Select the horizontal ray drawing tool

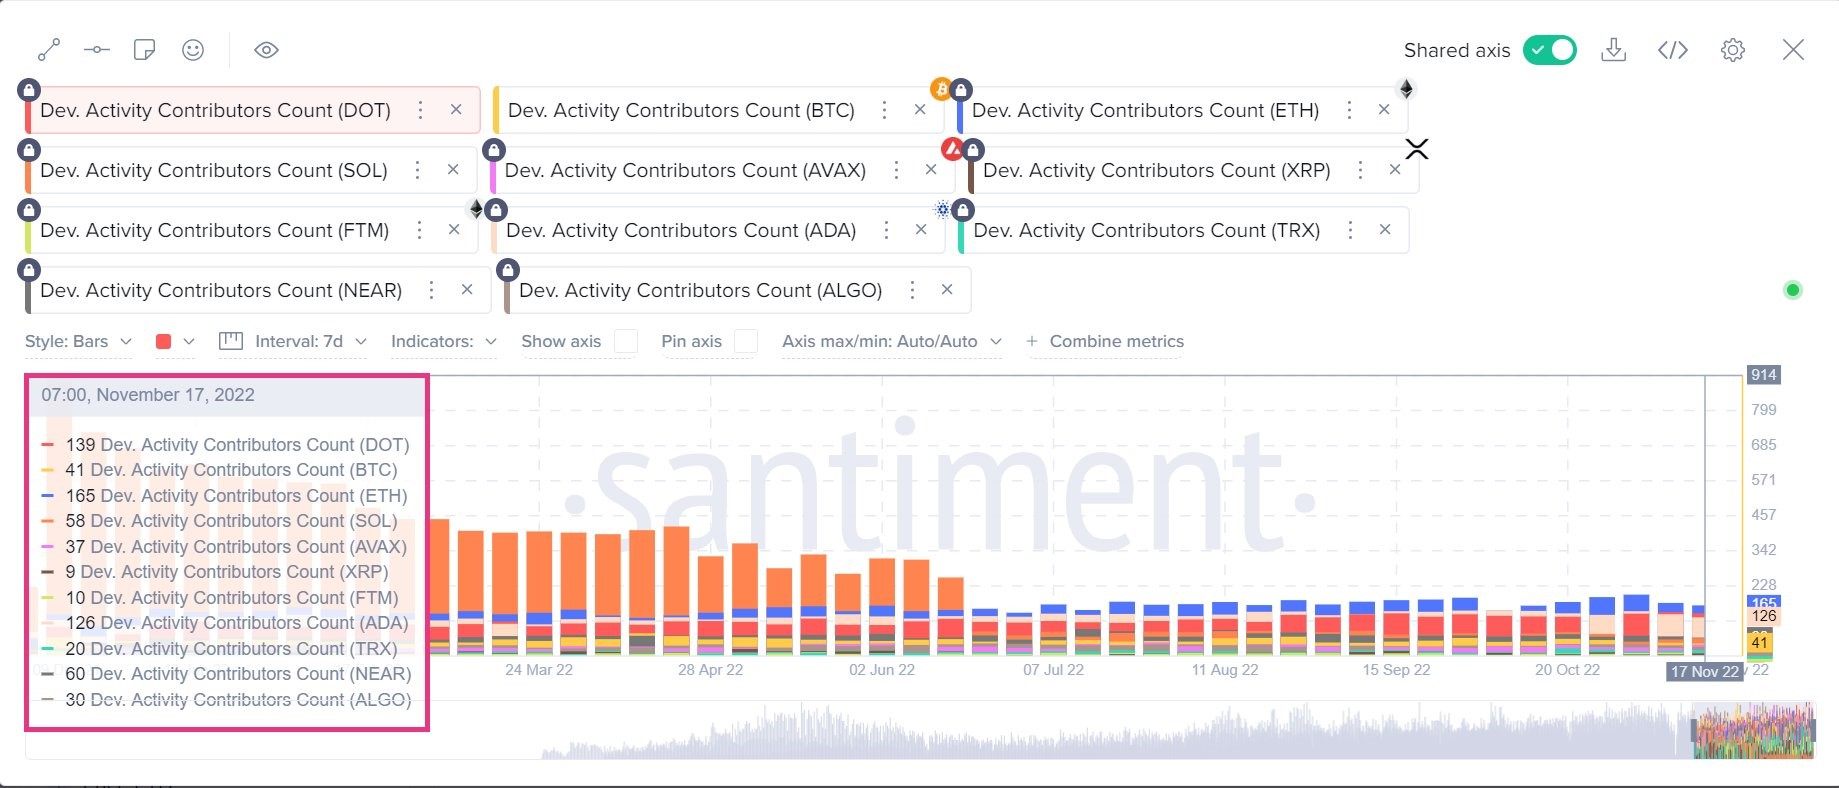pyautogui.click(x=97, y=49)
